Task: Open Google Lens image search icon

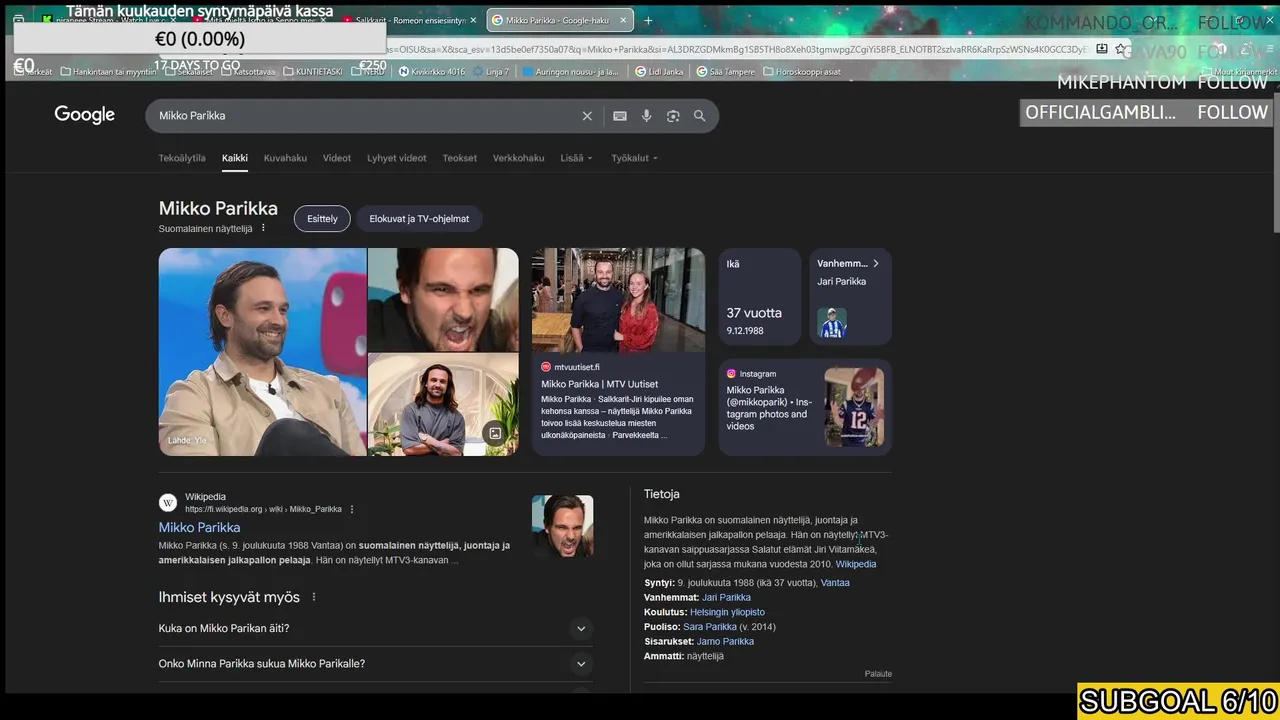Action: point(673,116)
